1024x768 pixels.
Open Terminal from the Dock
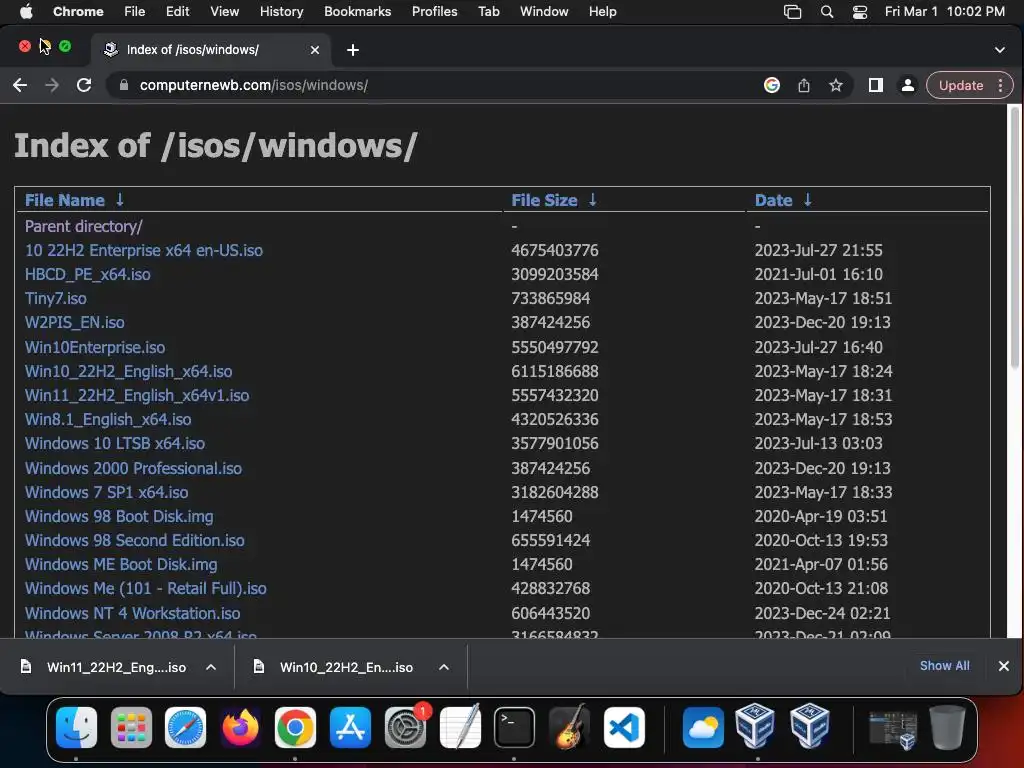point(514,727)
